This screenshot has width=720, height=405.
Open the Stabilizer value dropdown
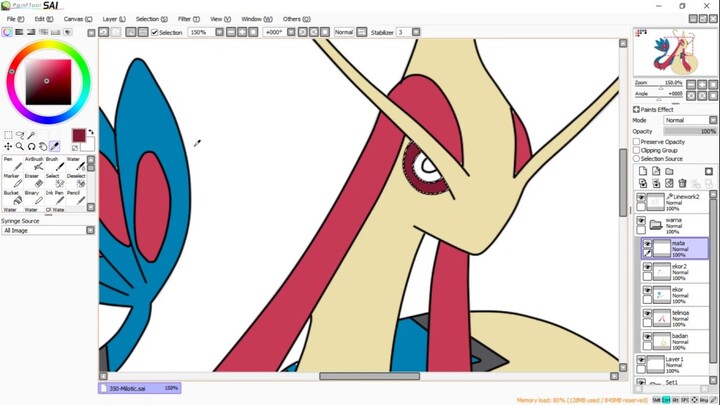tap(416, 32)
